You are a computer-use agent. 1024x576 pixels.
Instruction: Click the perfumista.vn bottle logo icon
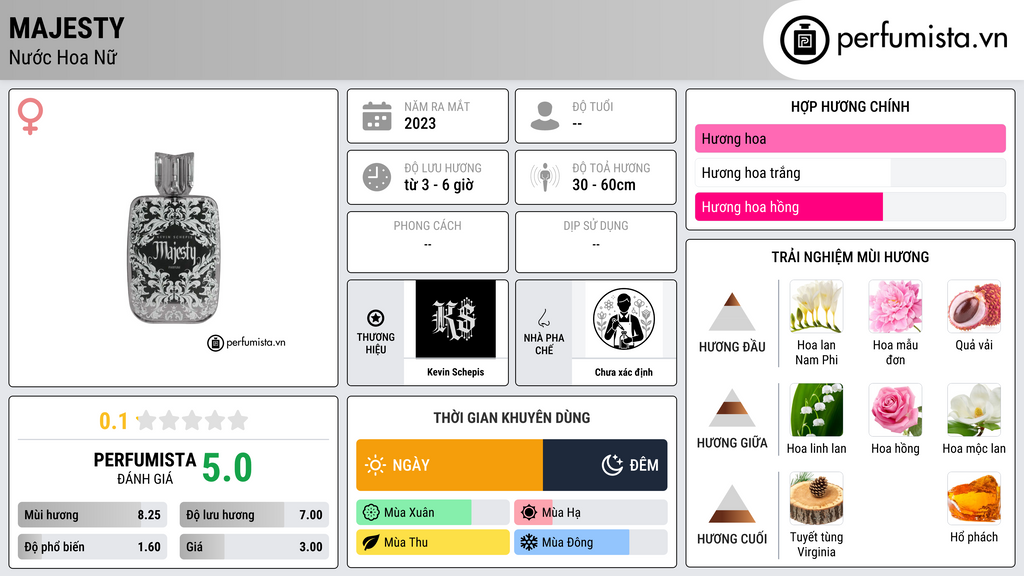click(804, 40)
